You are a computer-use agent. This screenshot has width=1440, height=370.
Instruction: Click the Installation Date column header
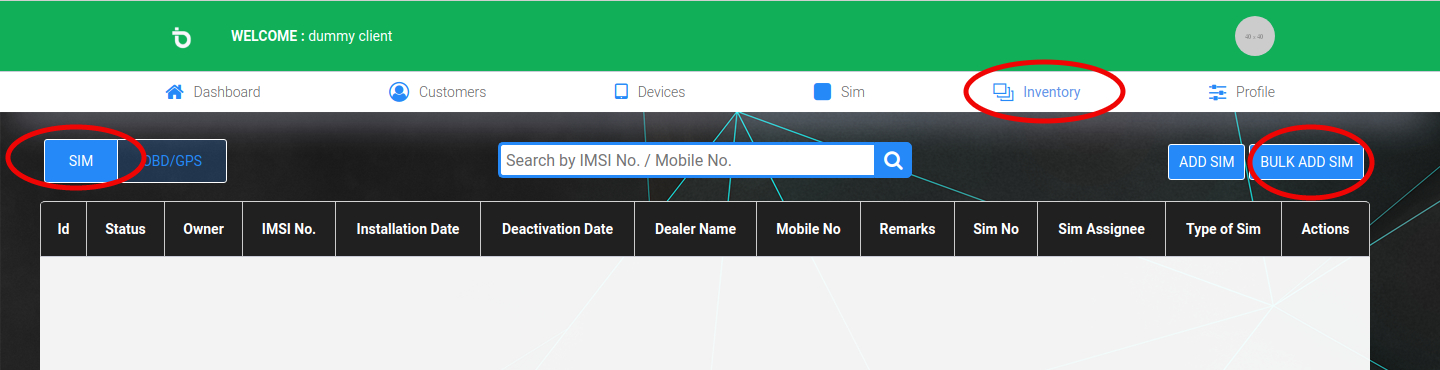point(408,229)
